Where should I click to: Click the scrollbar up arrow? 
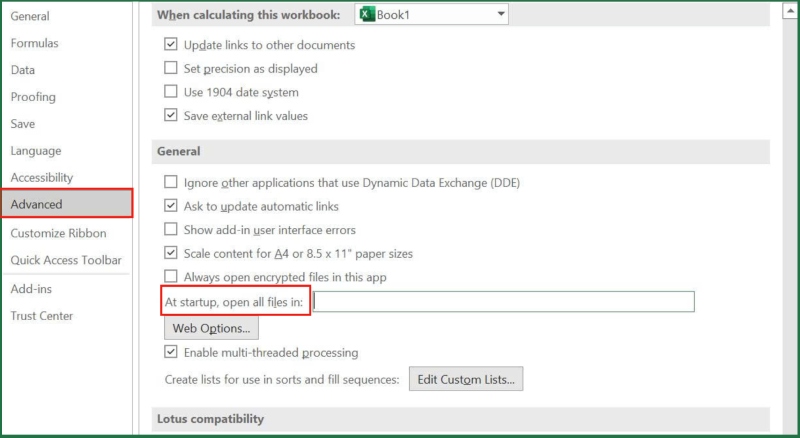pos(790,11)
